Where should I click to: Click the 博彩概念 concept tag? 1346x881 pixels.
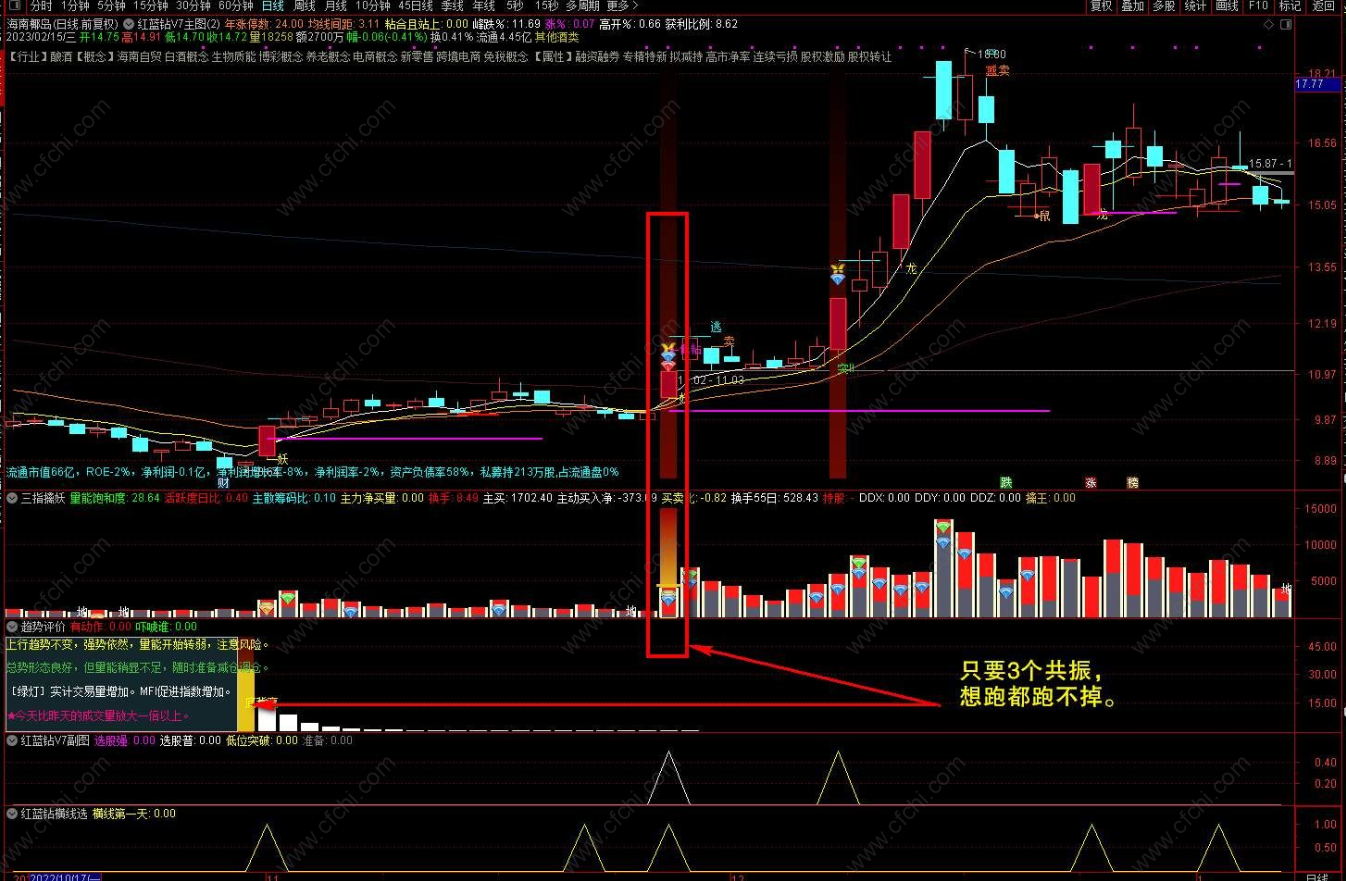pos(281,57)
